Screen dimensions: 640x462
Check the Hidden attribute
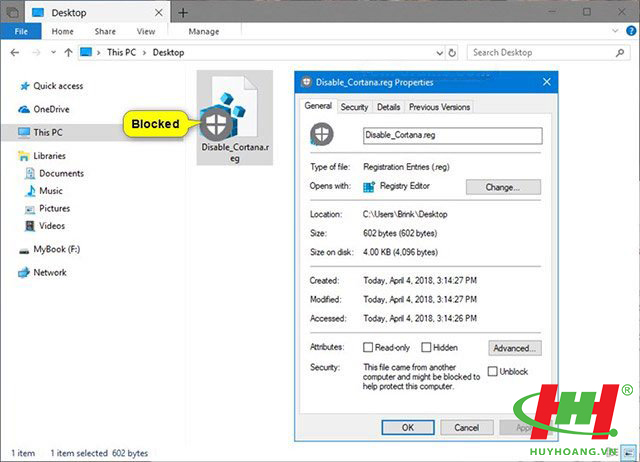tap(426, 347)
